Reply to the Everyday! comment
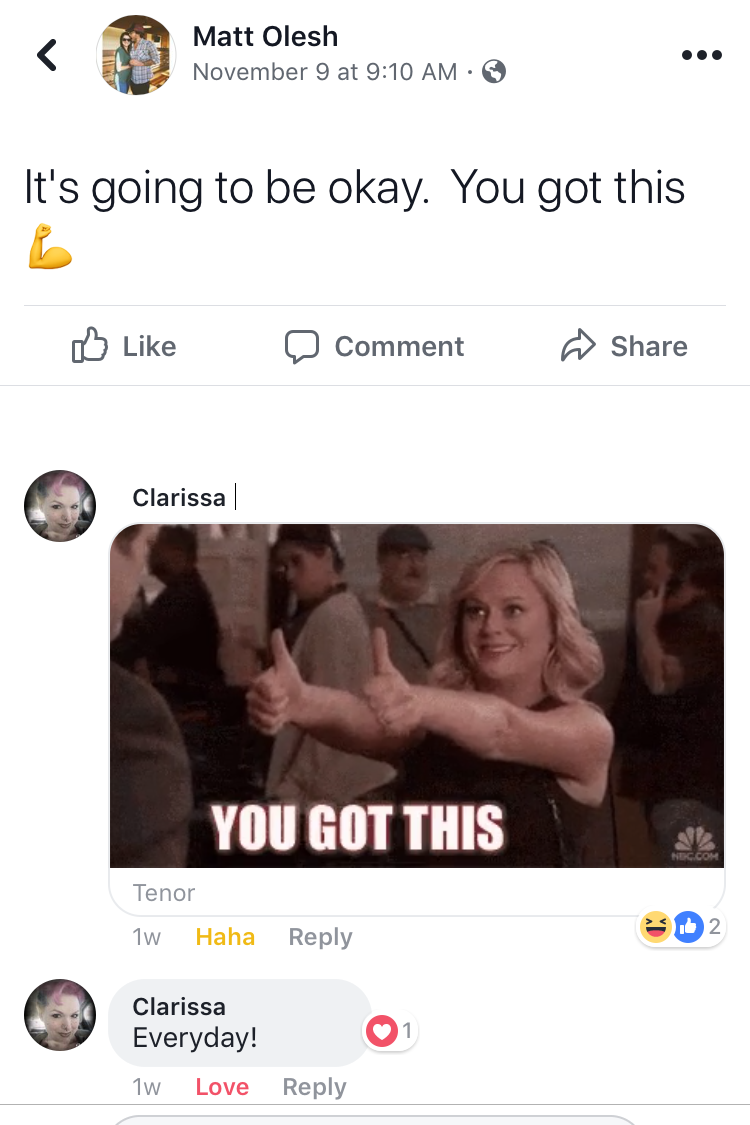 tap(314, 1087)
